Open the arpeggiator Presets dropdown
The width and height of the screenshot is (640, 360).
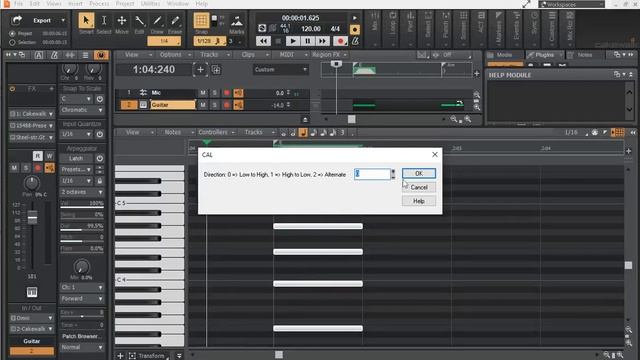click(76, 169)
